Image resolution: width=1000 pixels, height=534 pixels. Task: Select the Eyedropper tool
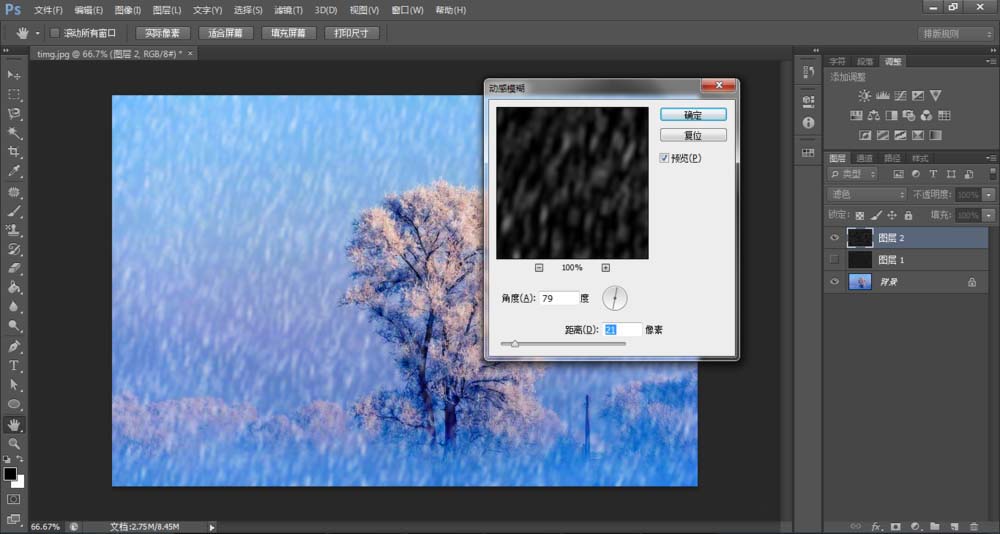click(x=14, y=171)
